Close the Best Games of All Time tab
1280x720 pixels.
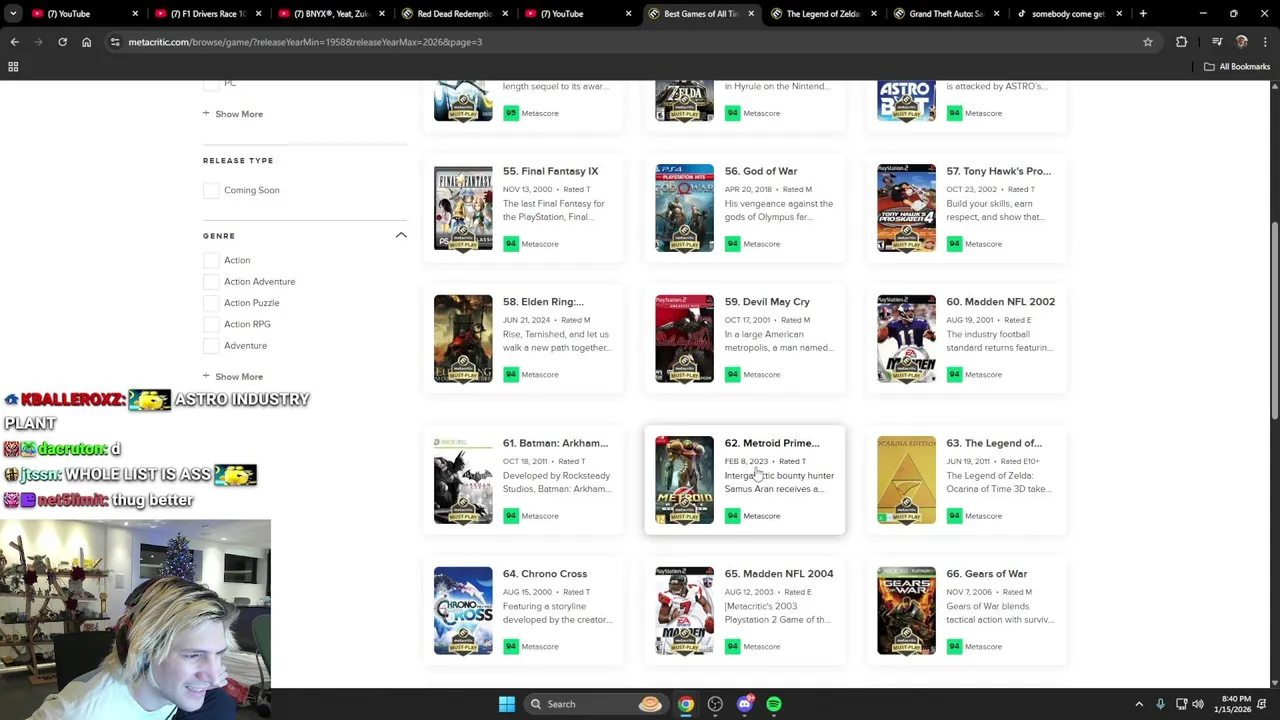click(752, 14)
